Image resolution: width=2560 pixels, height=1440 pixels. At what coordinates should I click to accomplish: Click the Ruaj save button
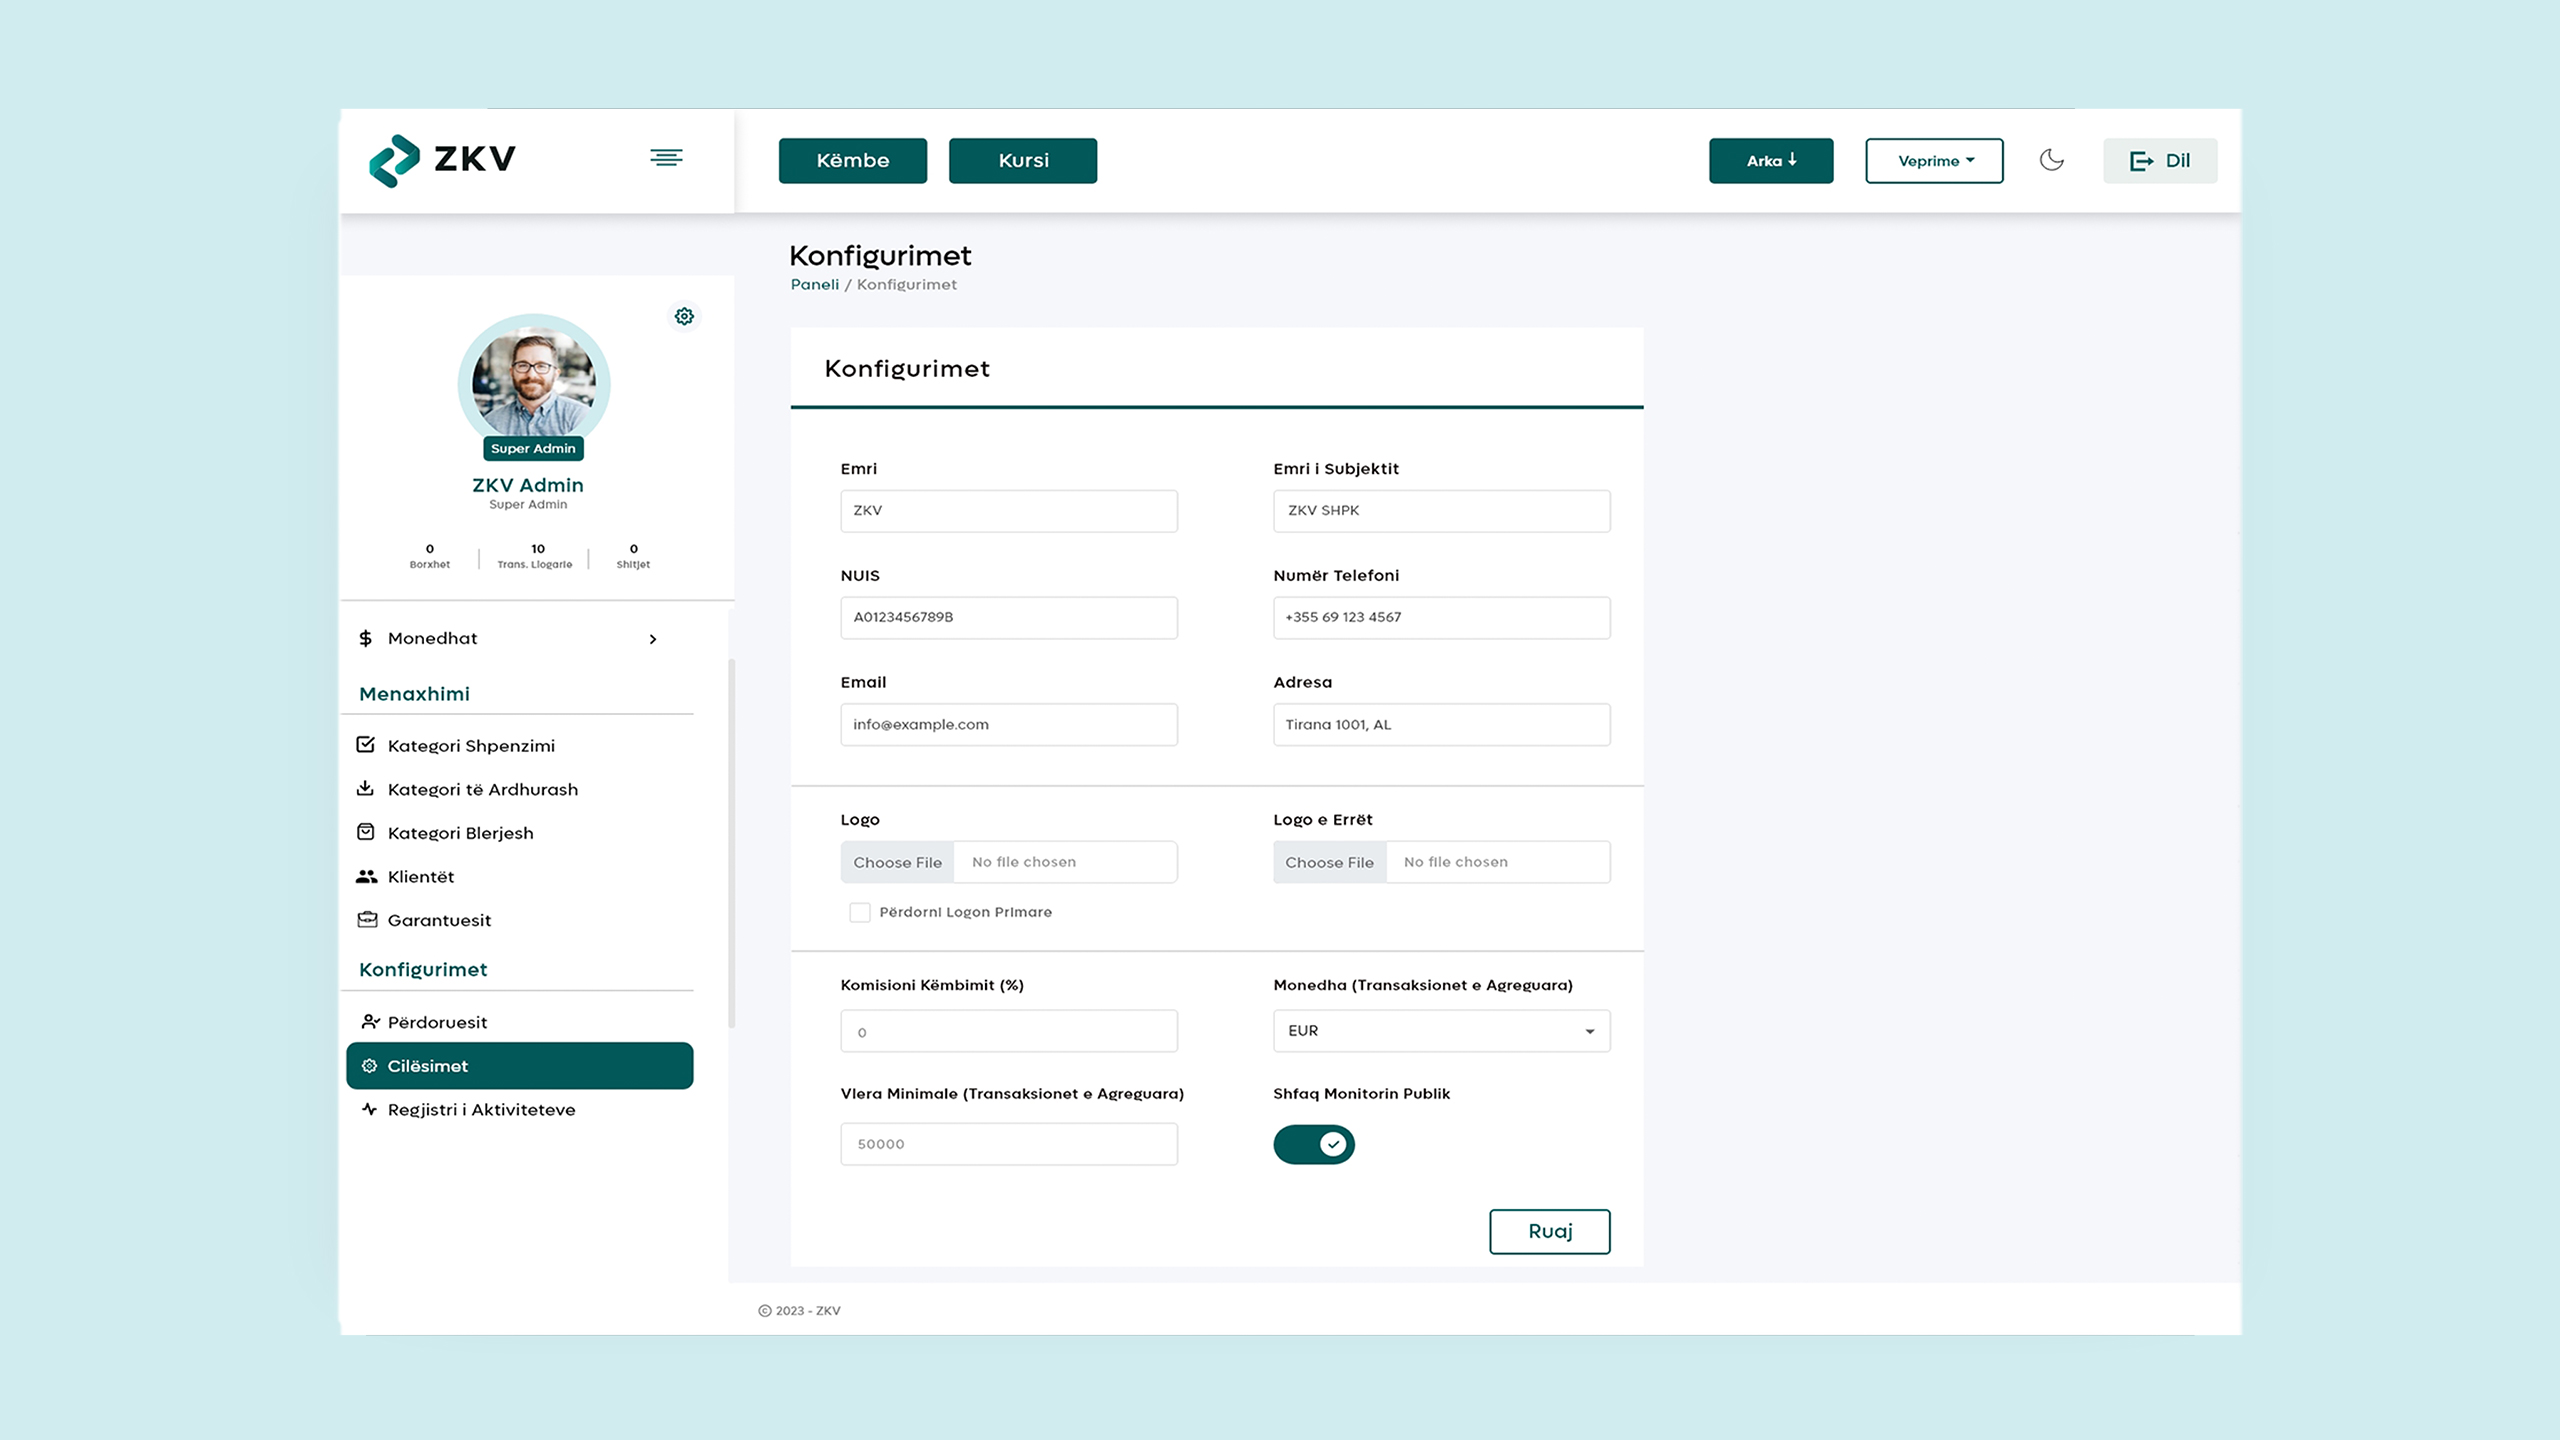click(1549, 1231)
